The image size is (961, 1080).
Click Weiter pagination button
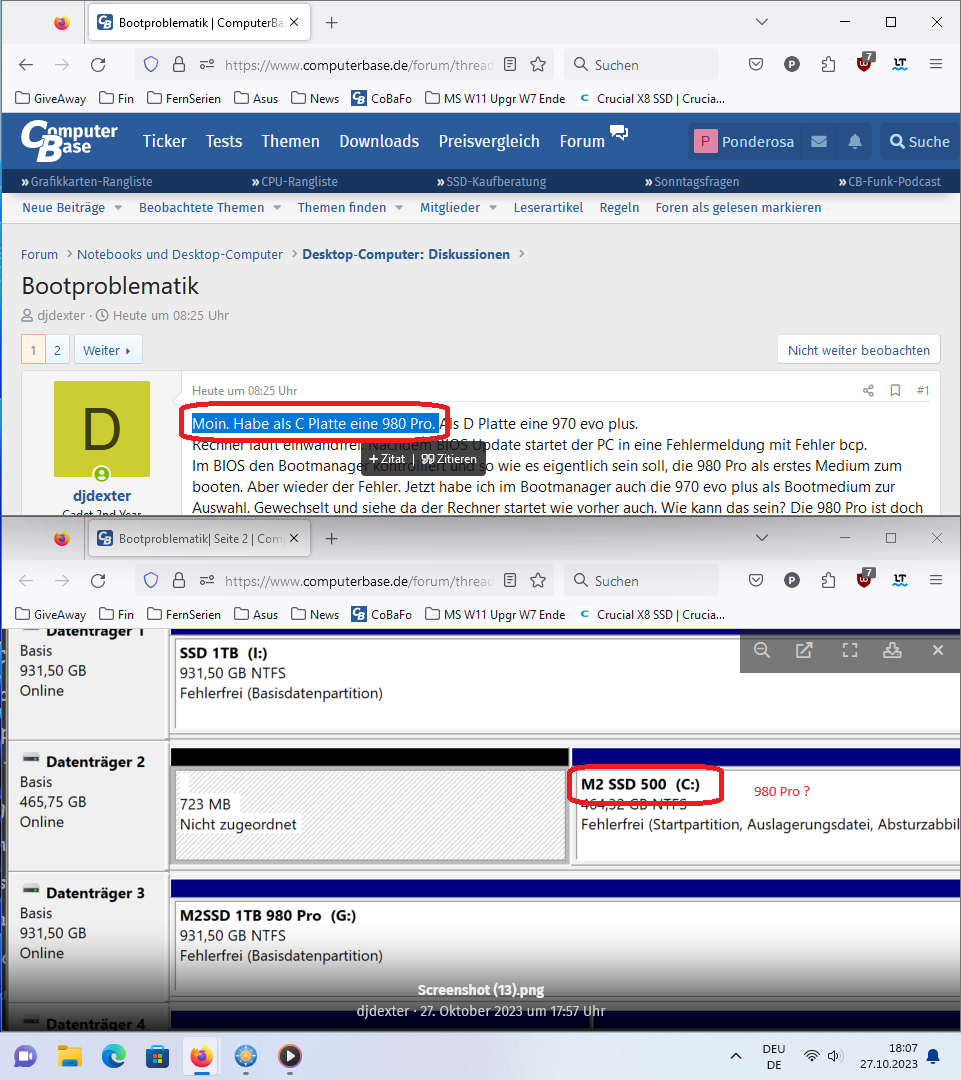pos(107,350)
